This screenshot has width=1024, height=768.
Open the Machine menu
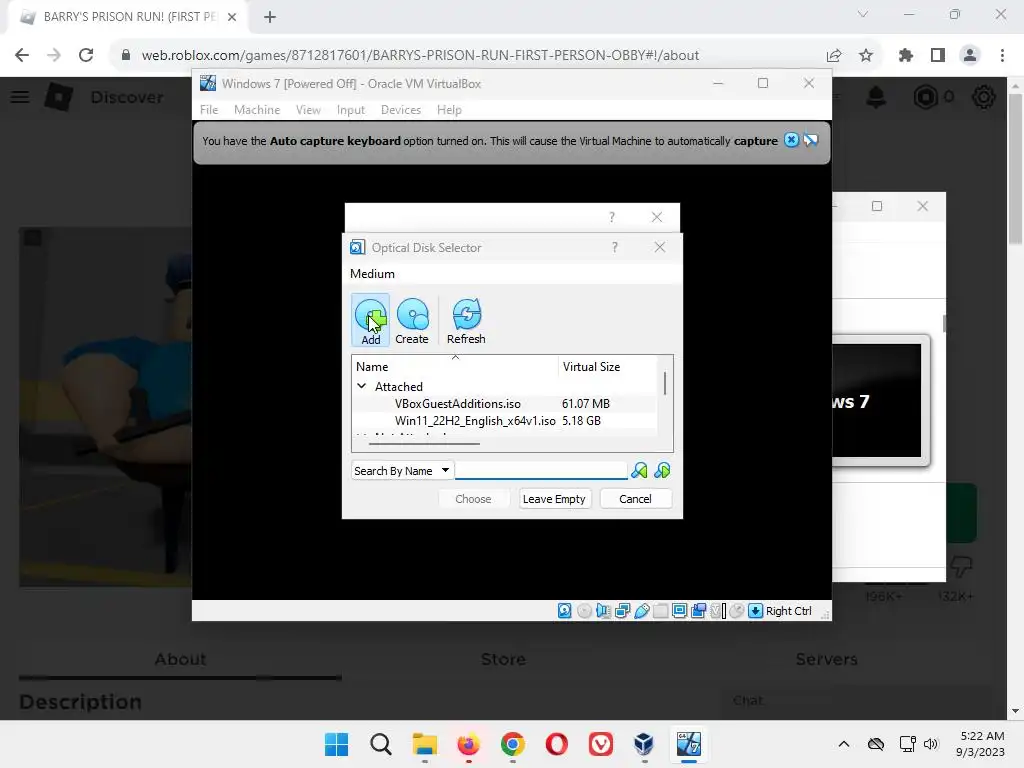click(x=257, y=110)
